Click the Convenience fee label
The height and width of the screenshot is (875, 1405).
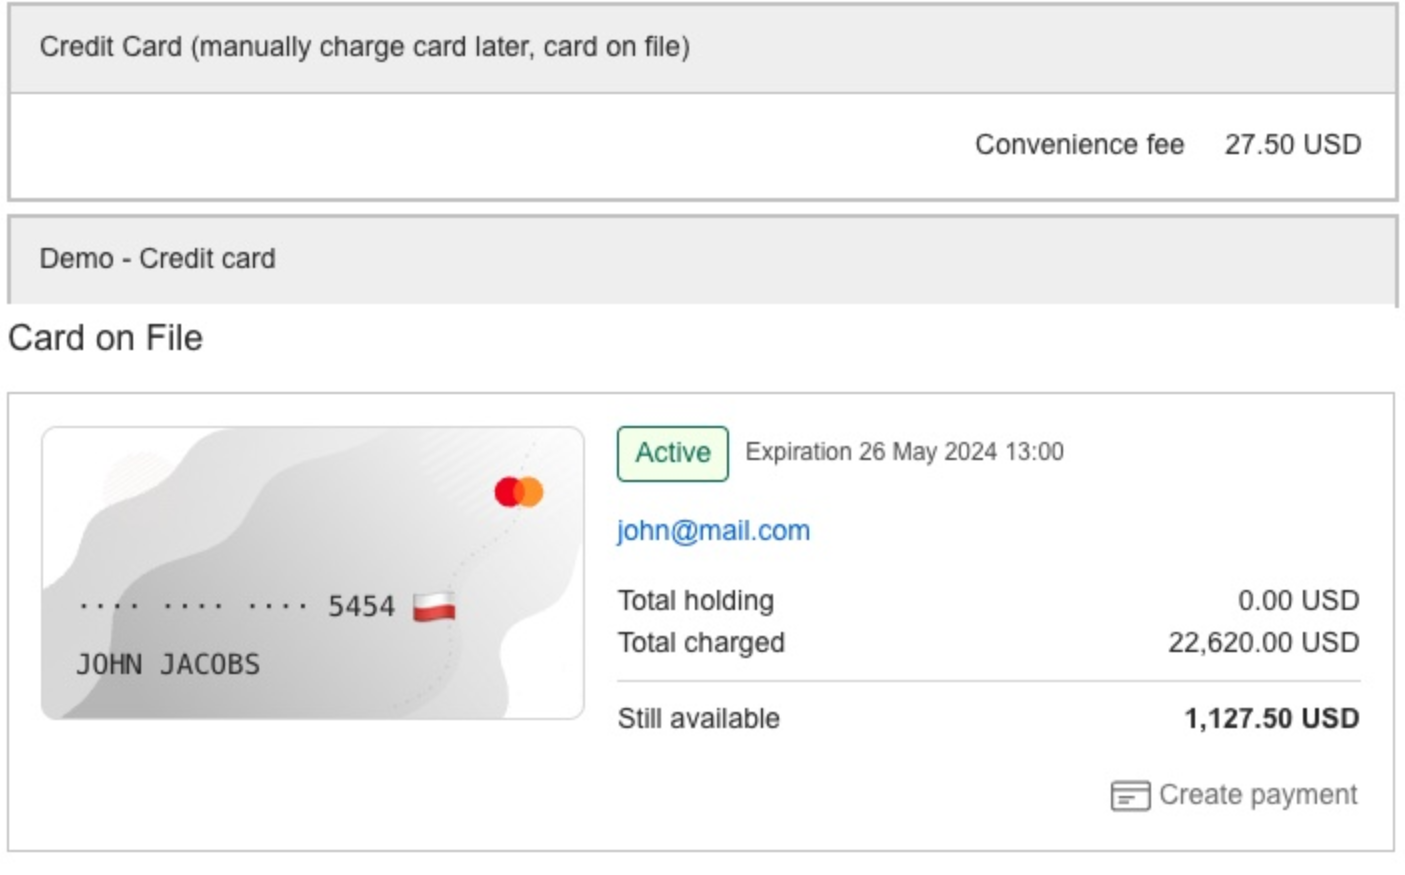point(1079,145)
